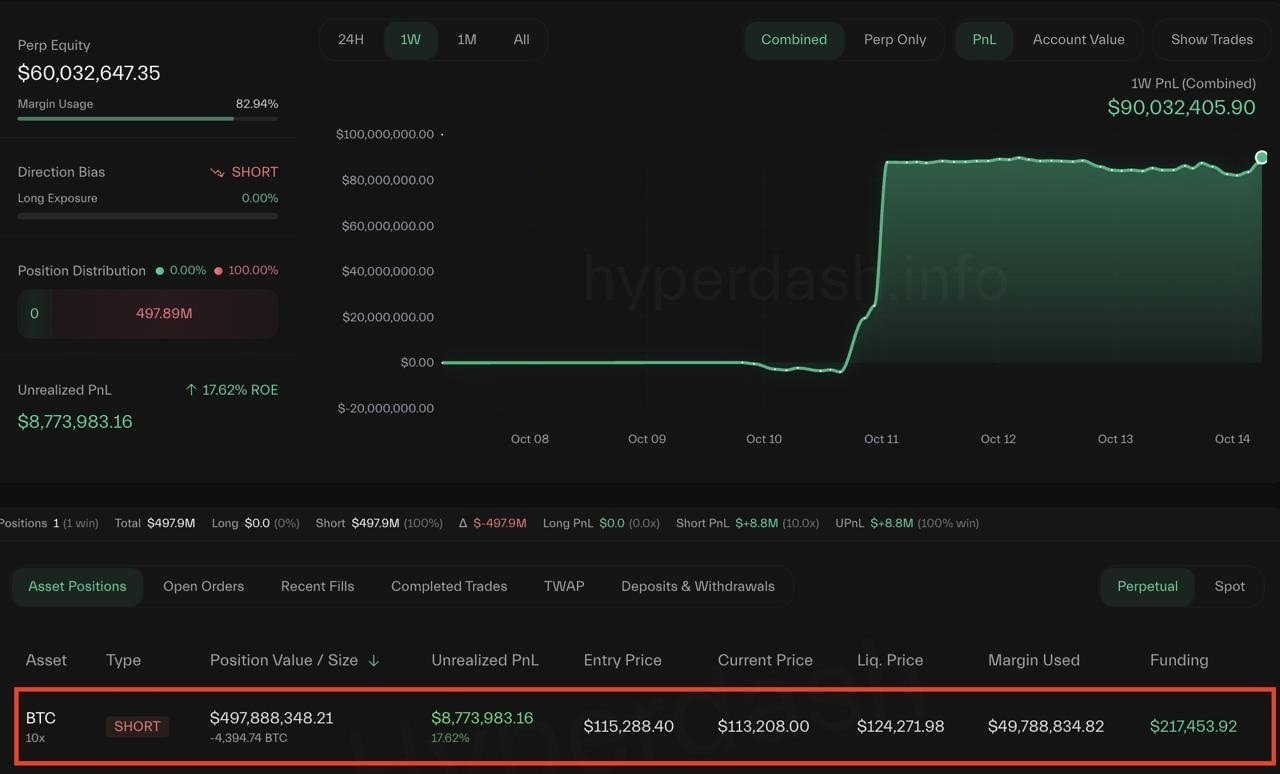Click the chart's latest data point marker

click(1261, 157)
